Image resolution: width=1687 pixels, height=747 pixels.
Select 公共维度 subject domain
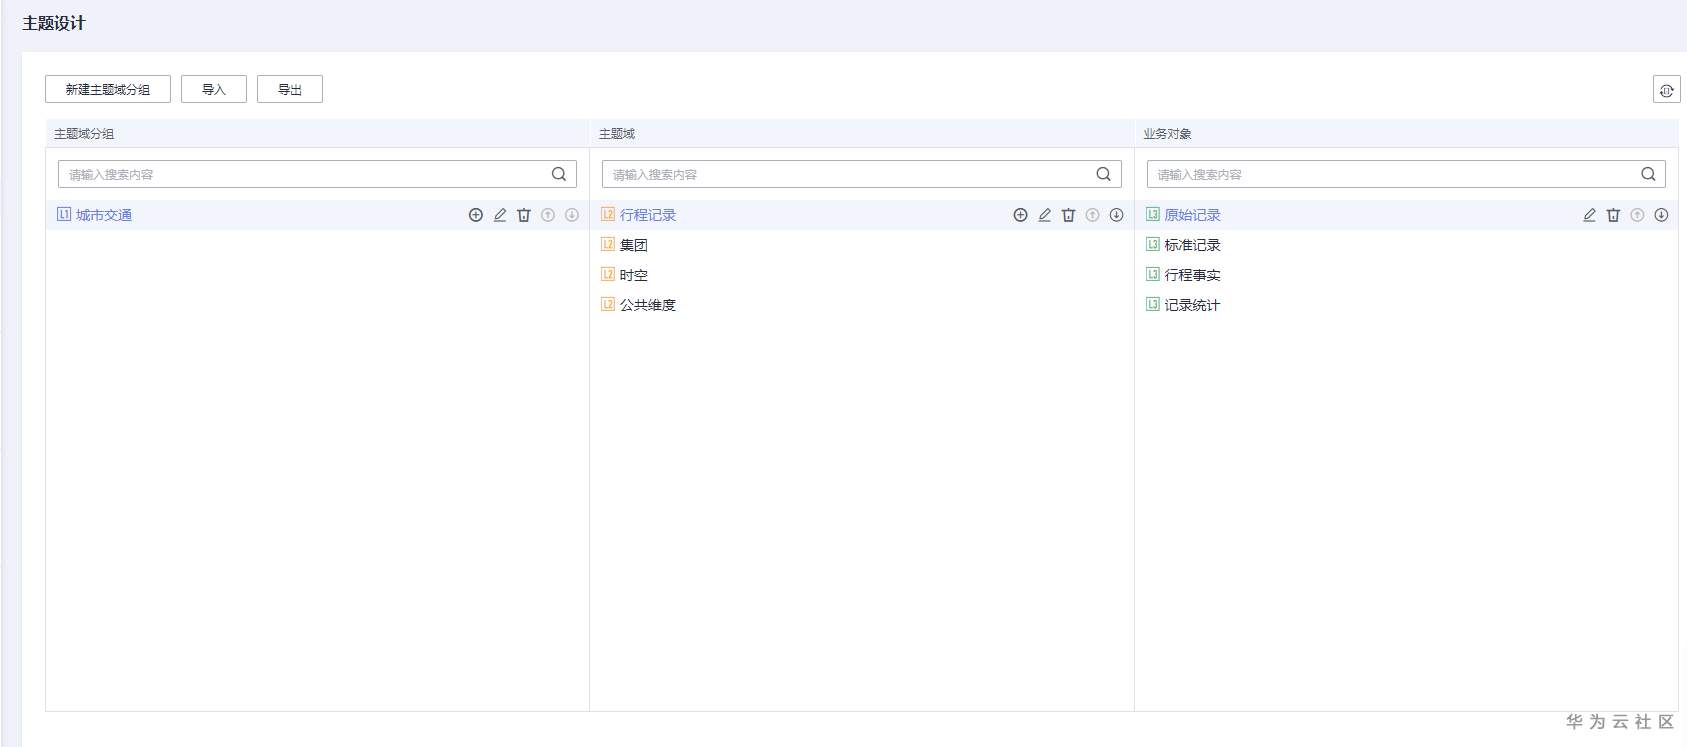648,305
